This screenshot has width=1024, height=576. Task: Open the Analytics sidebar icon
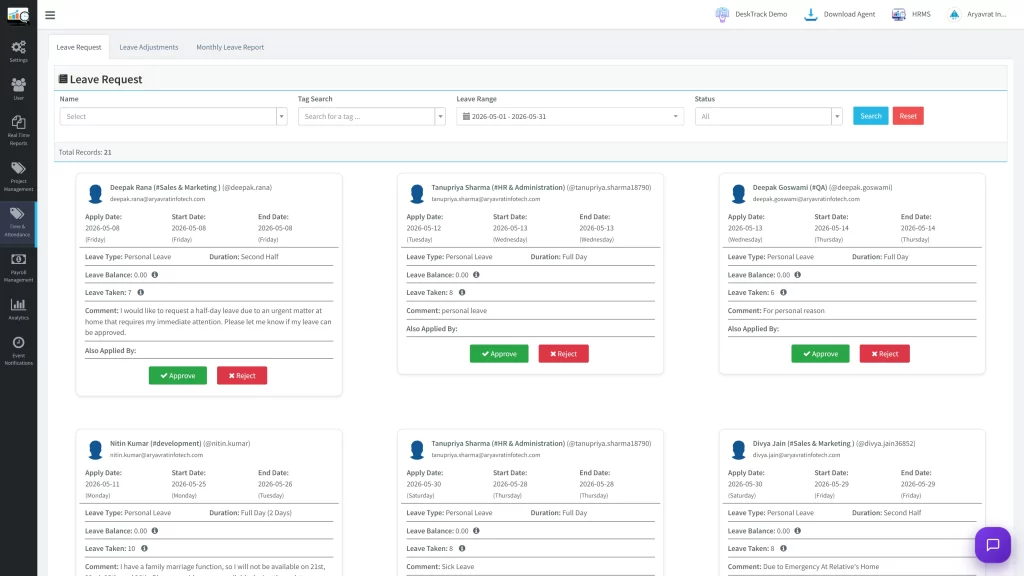coord(18,309)
